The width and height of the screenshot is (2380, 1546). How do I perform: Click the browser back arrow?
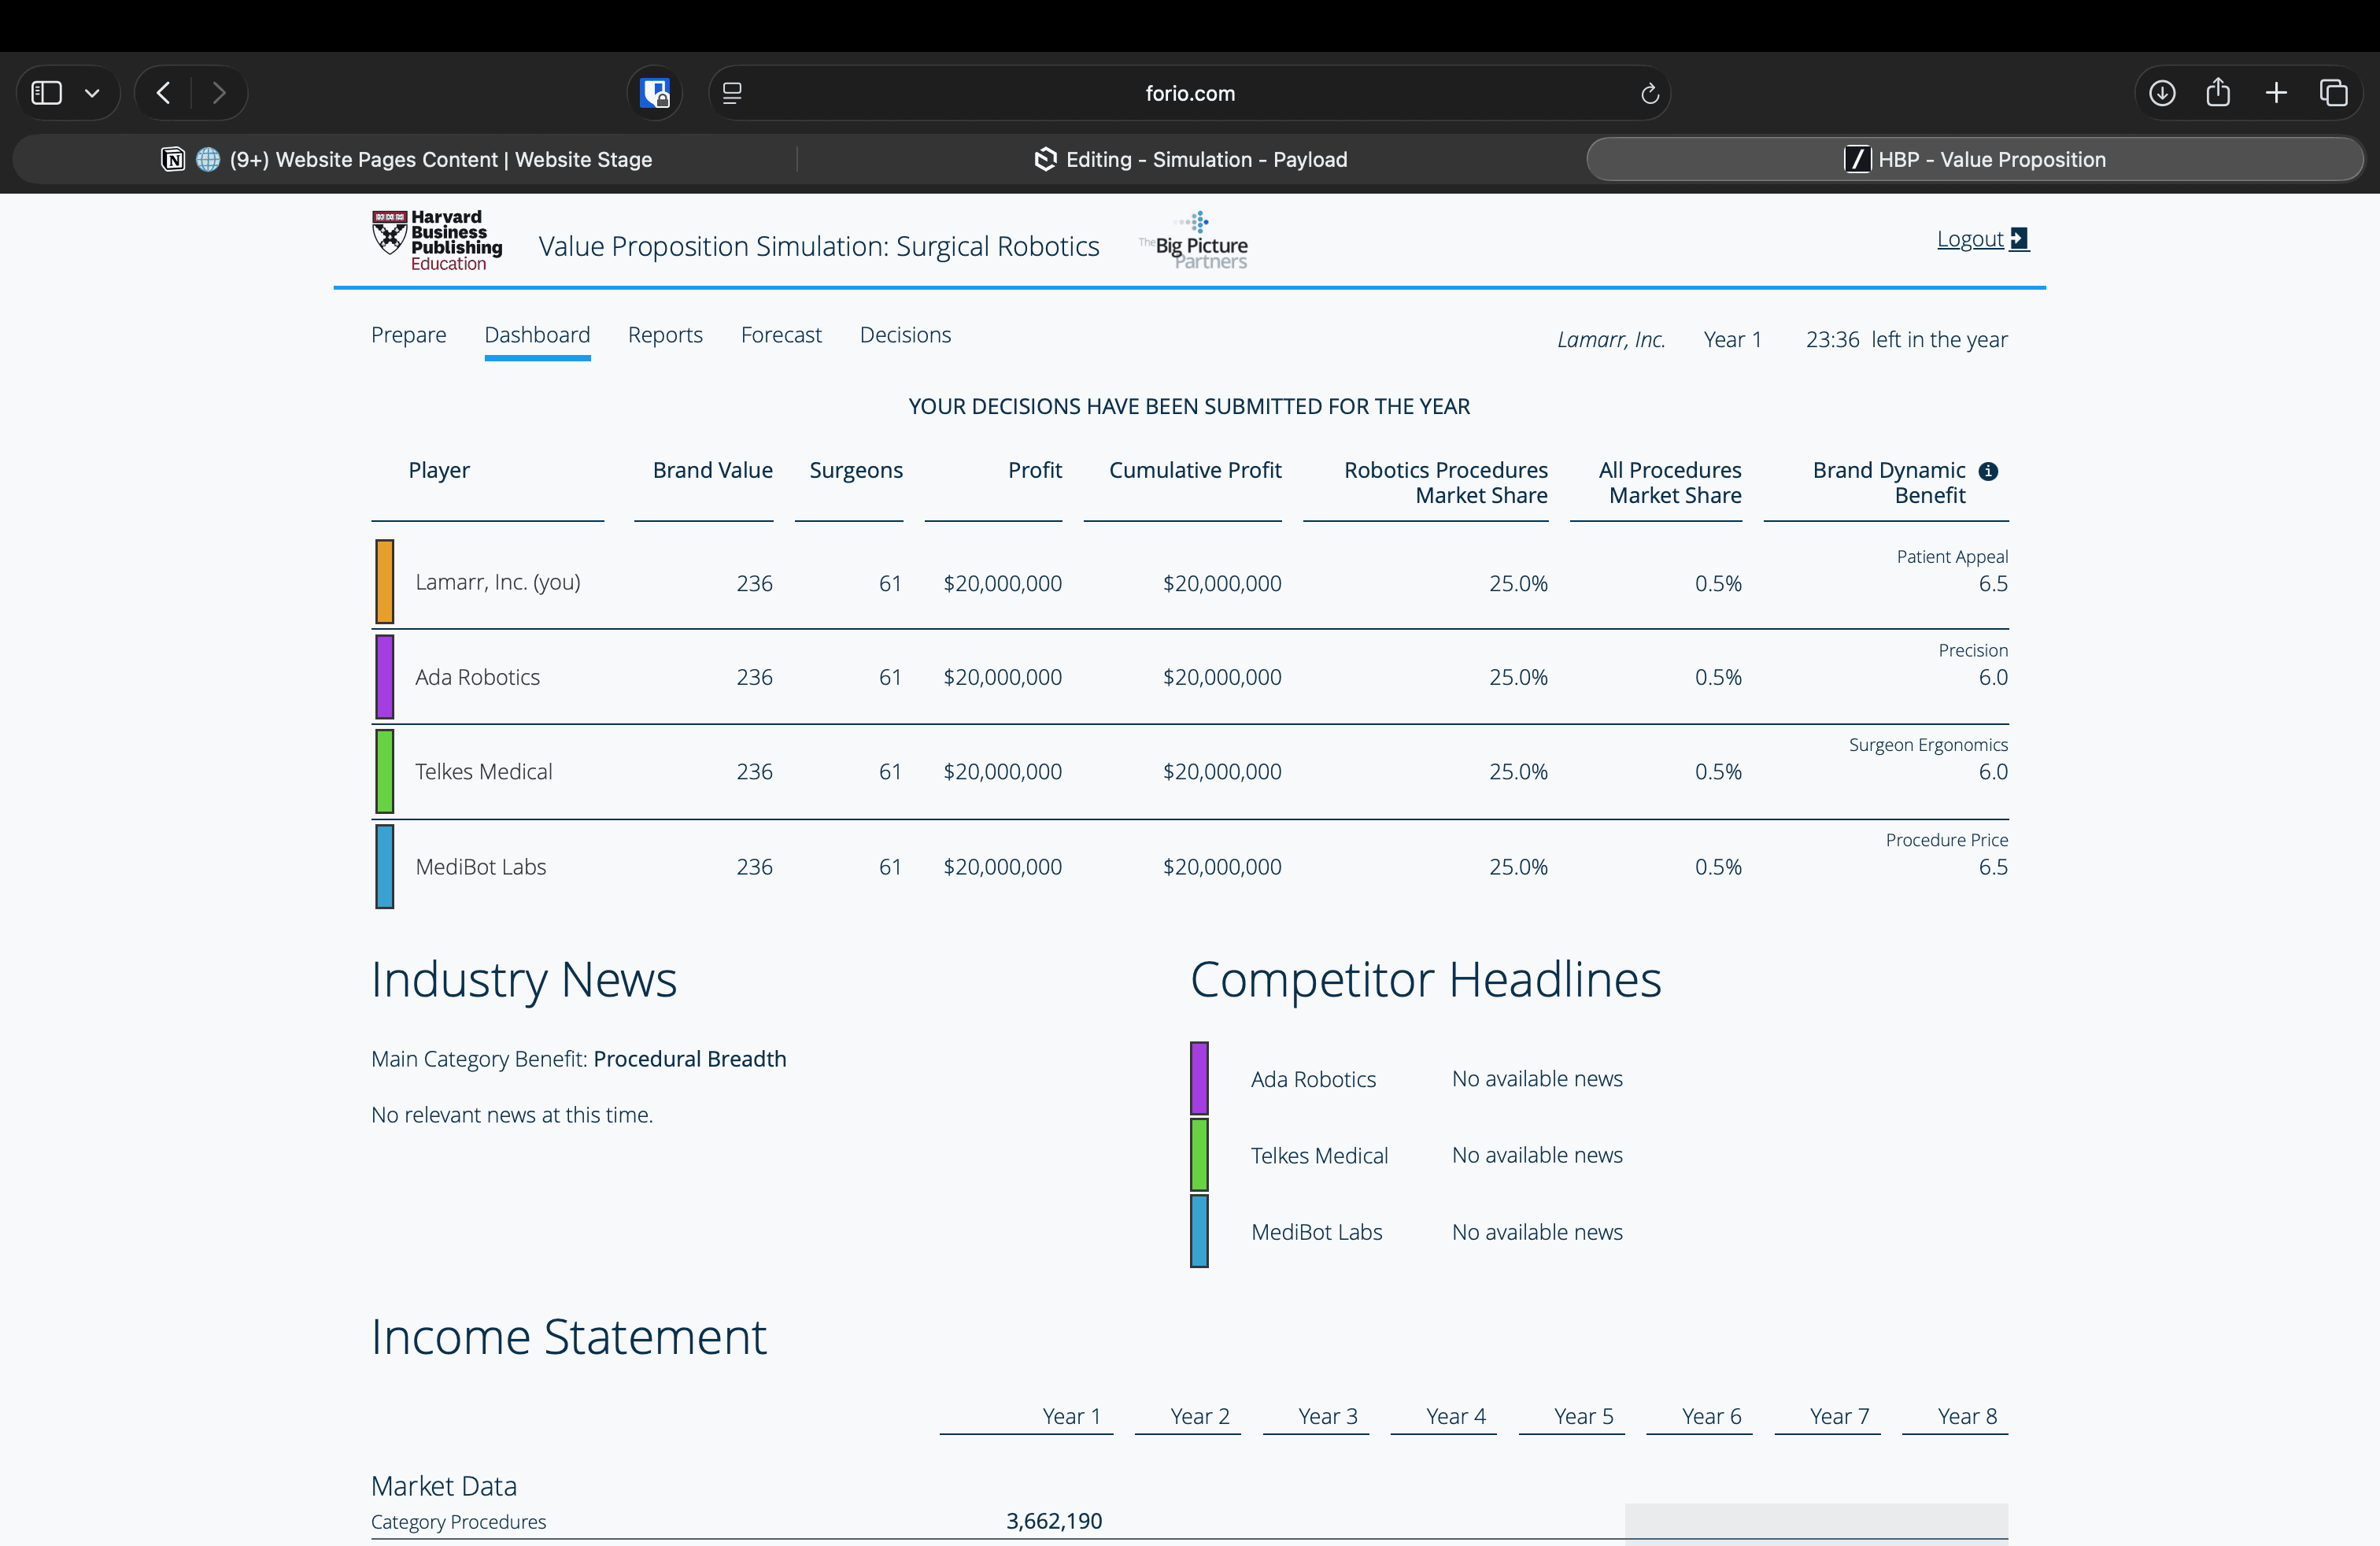coord(164,93)
